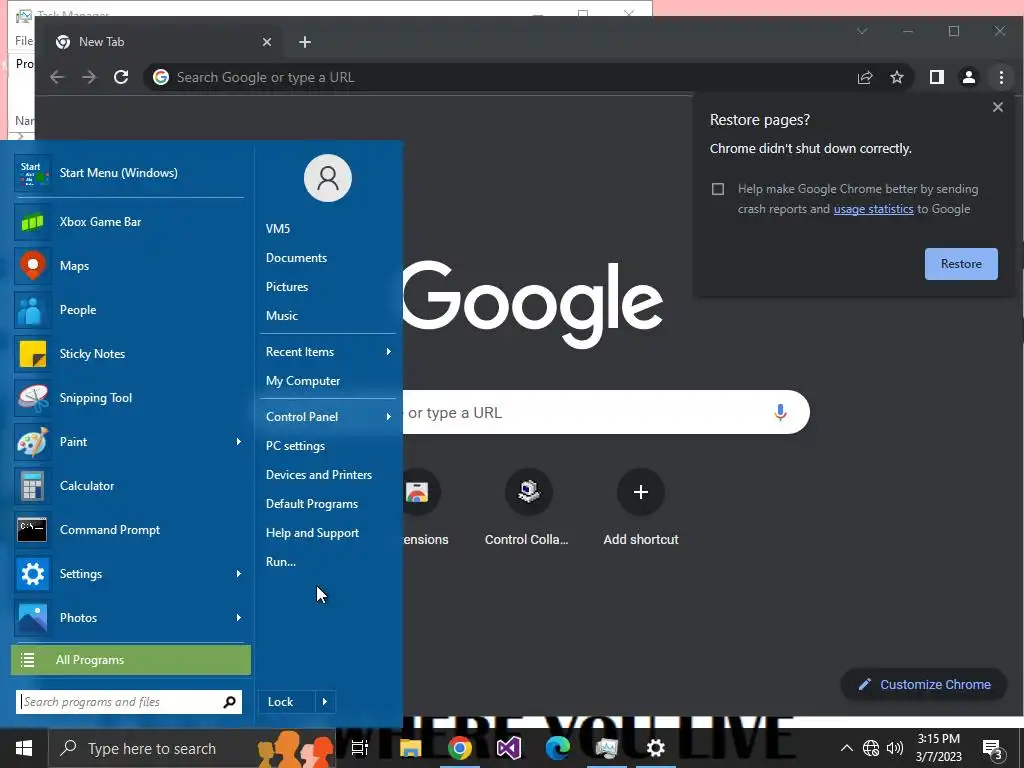Open Help and Support

click(312, 533)
